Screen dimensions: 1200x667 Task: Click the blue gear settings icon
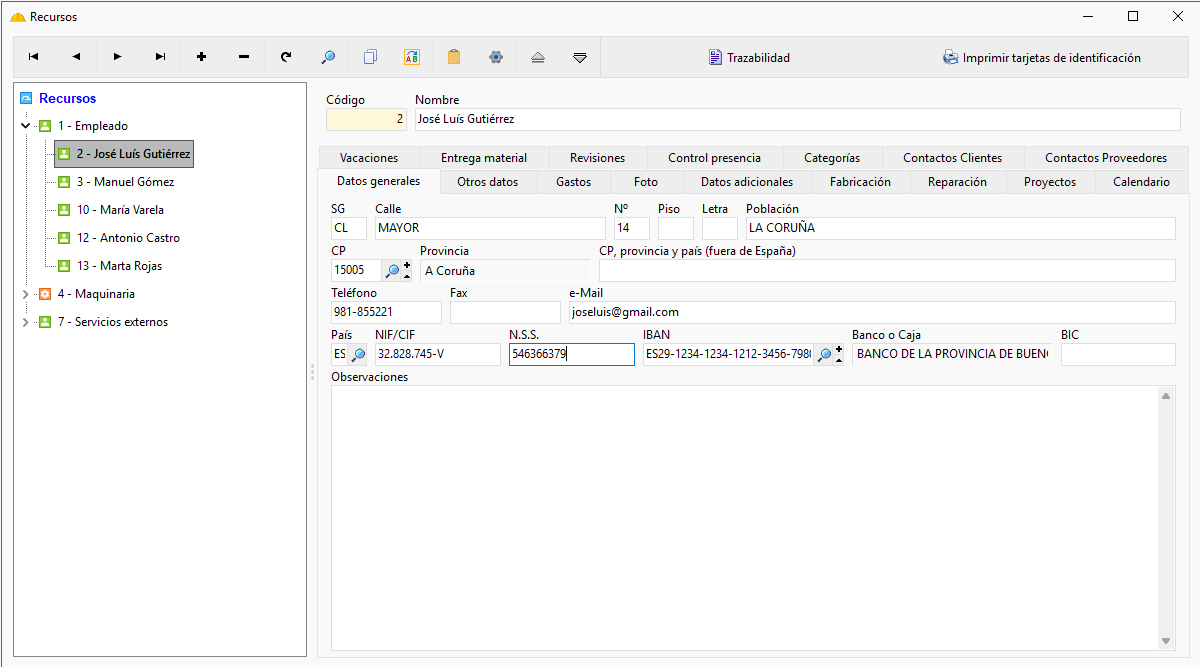[x=496, y=57]
